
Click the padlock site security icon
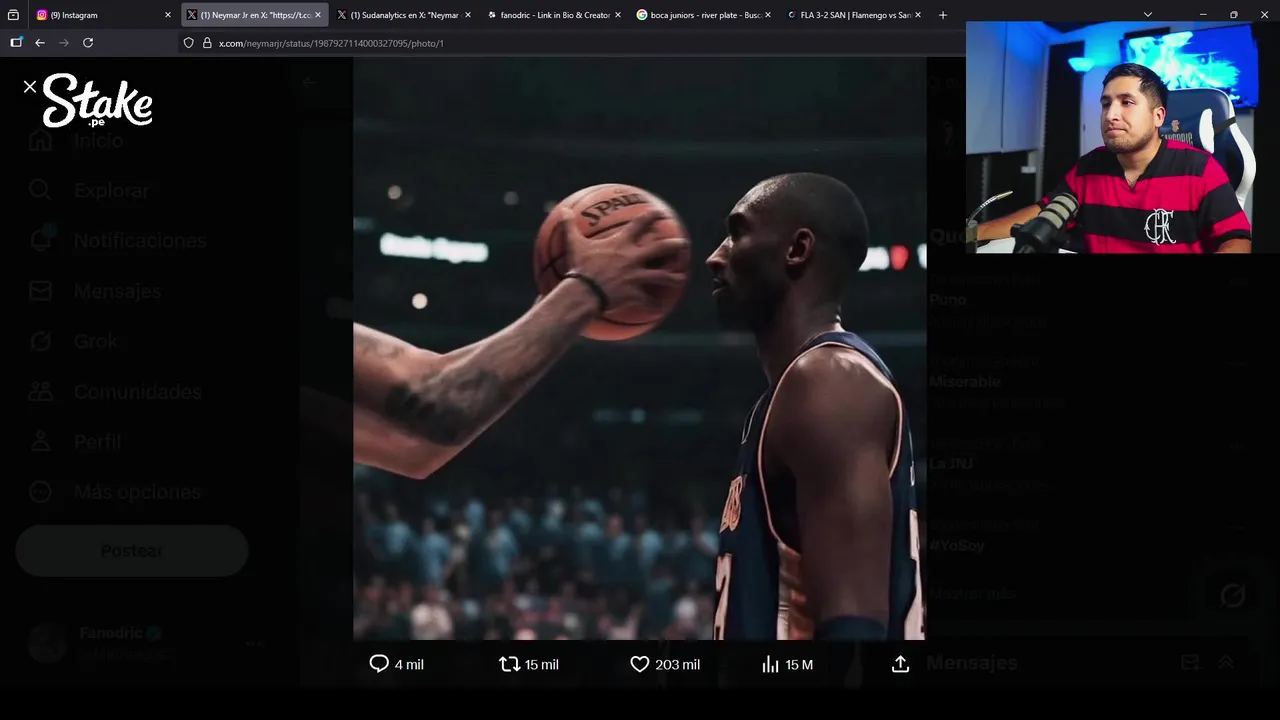207,43
